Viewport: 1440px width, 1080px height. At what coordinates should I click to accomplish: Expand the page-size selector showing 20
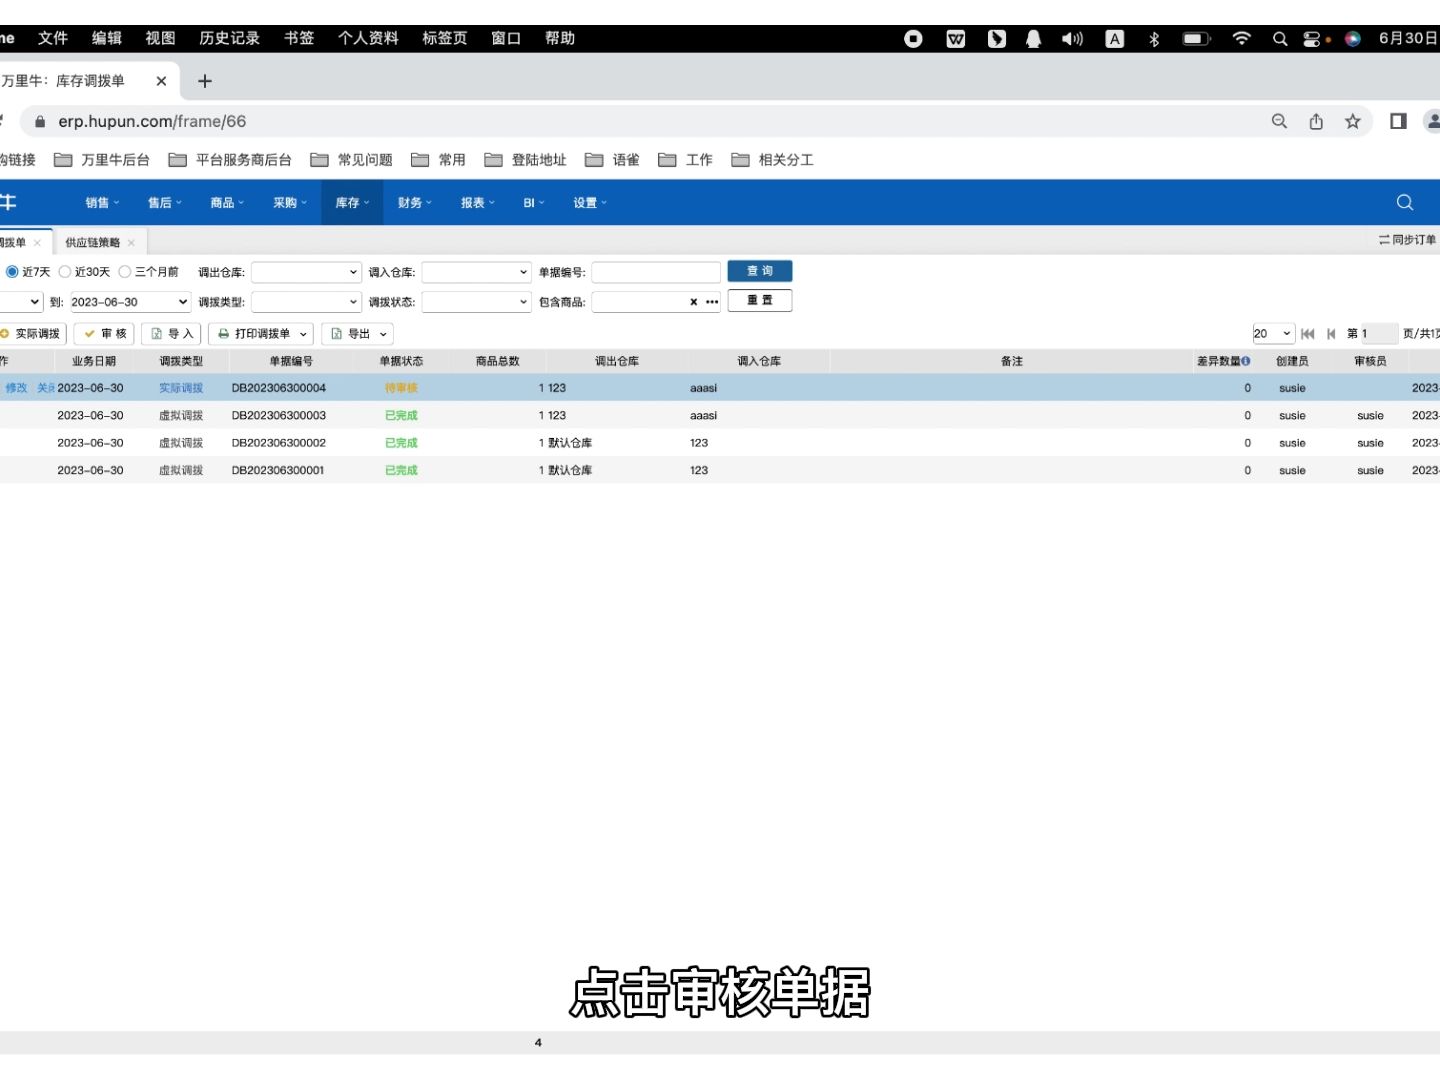point(1271,333)
